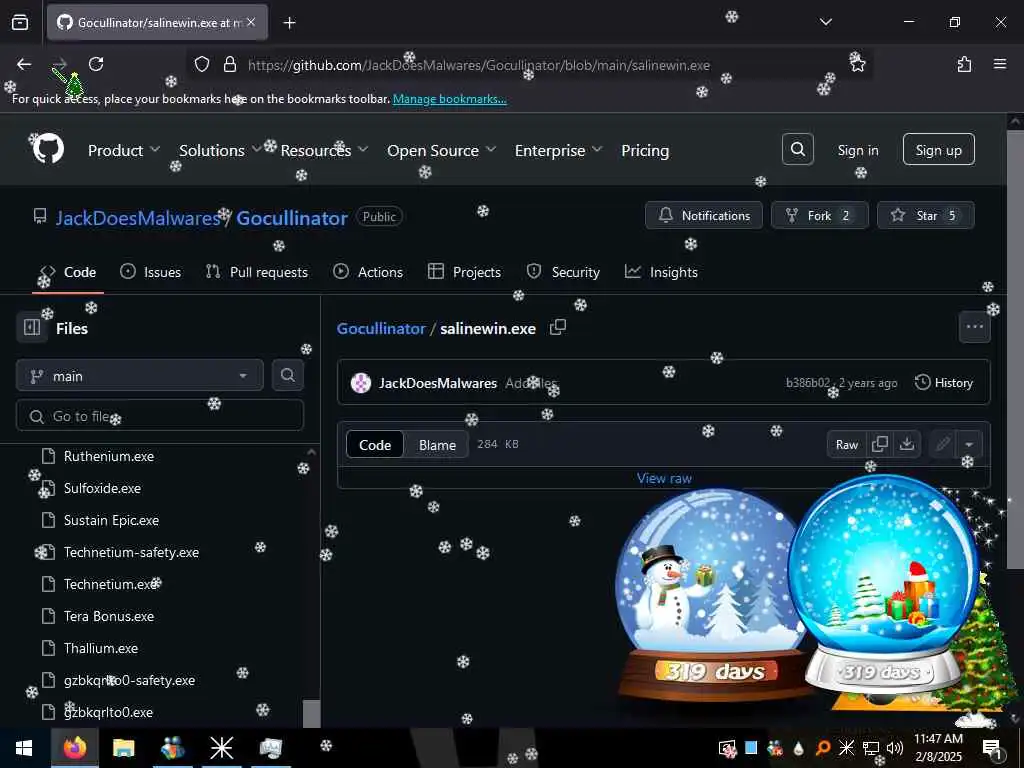Open the Pull requests tab
The height and width of the screenshot is (768, 1024).
[257, 272]
